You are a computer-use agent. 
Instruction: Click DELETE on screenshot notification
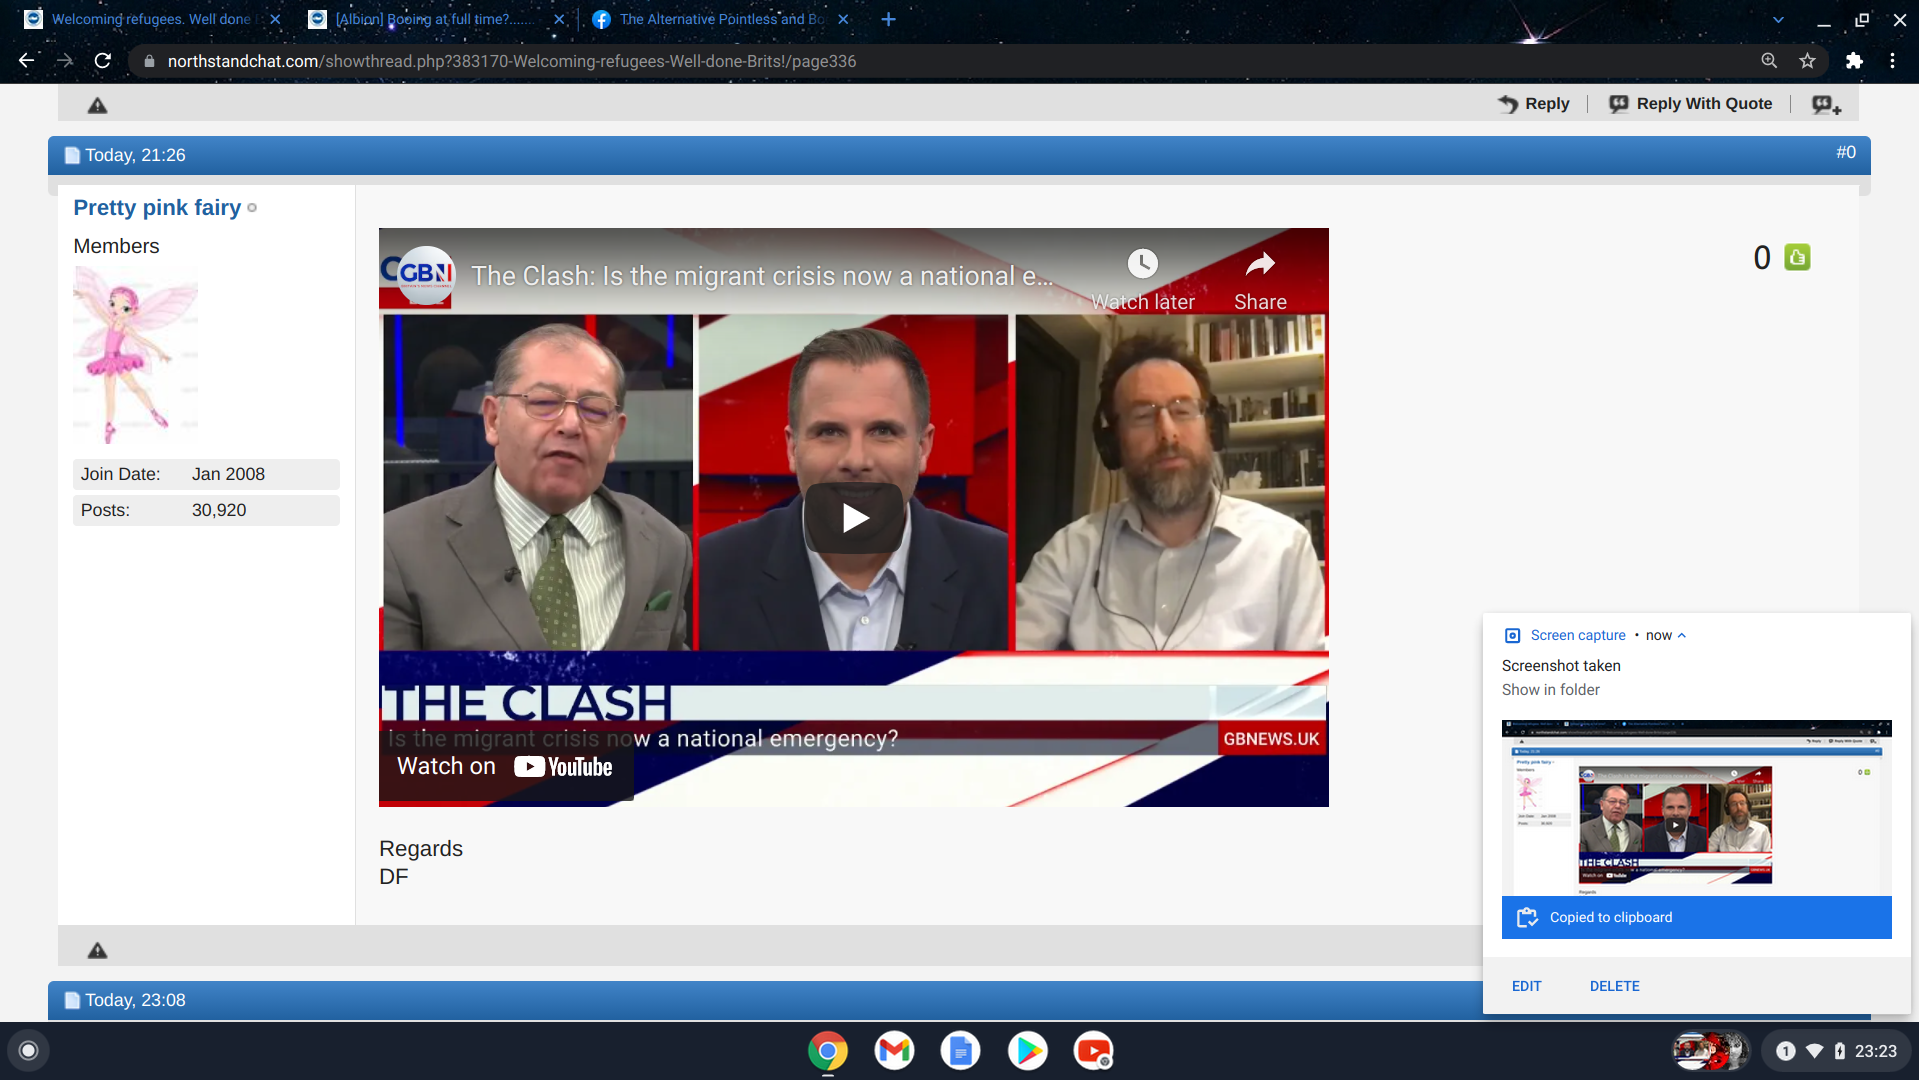coord(1614,986)
